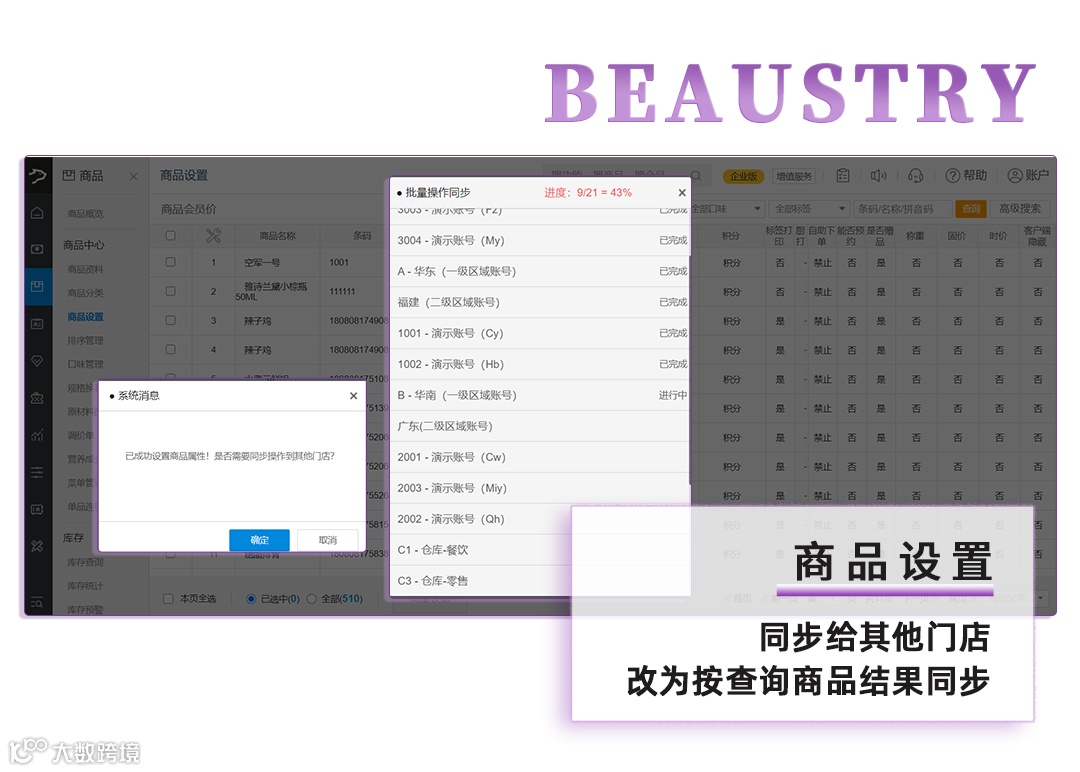This screenshot has height=772, width=1080.
Task: Click the 商品会员价 tab label
Action: (189, 209)
